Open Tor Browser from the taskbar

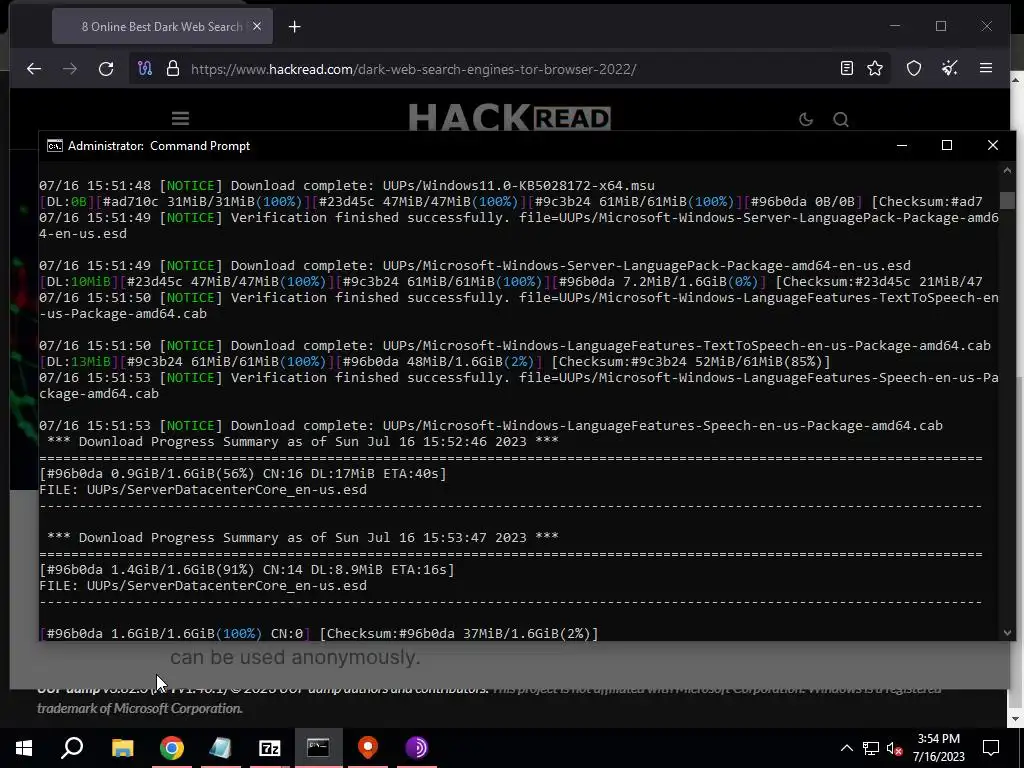click(x=417, y=748)
